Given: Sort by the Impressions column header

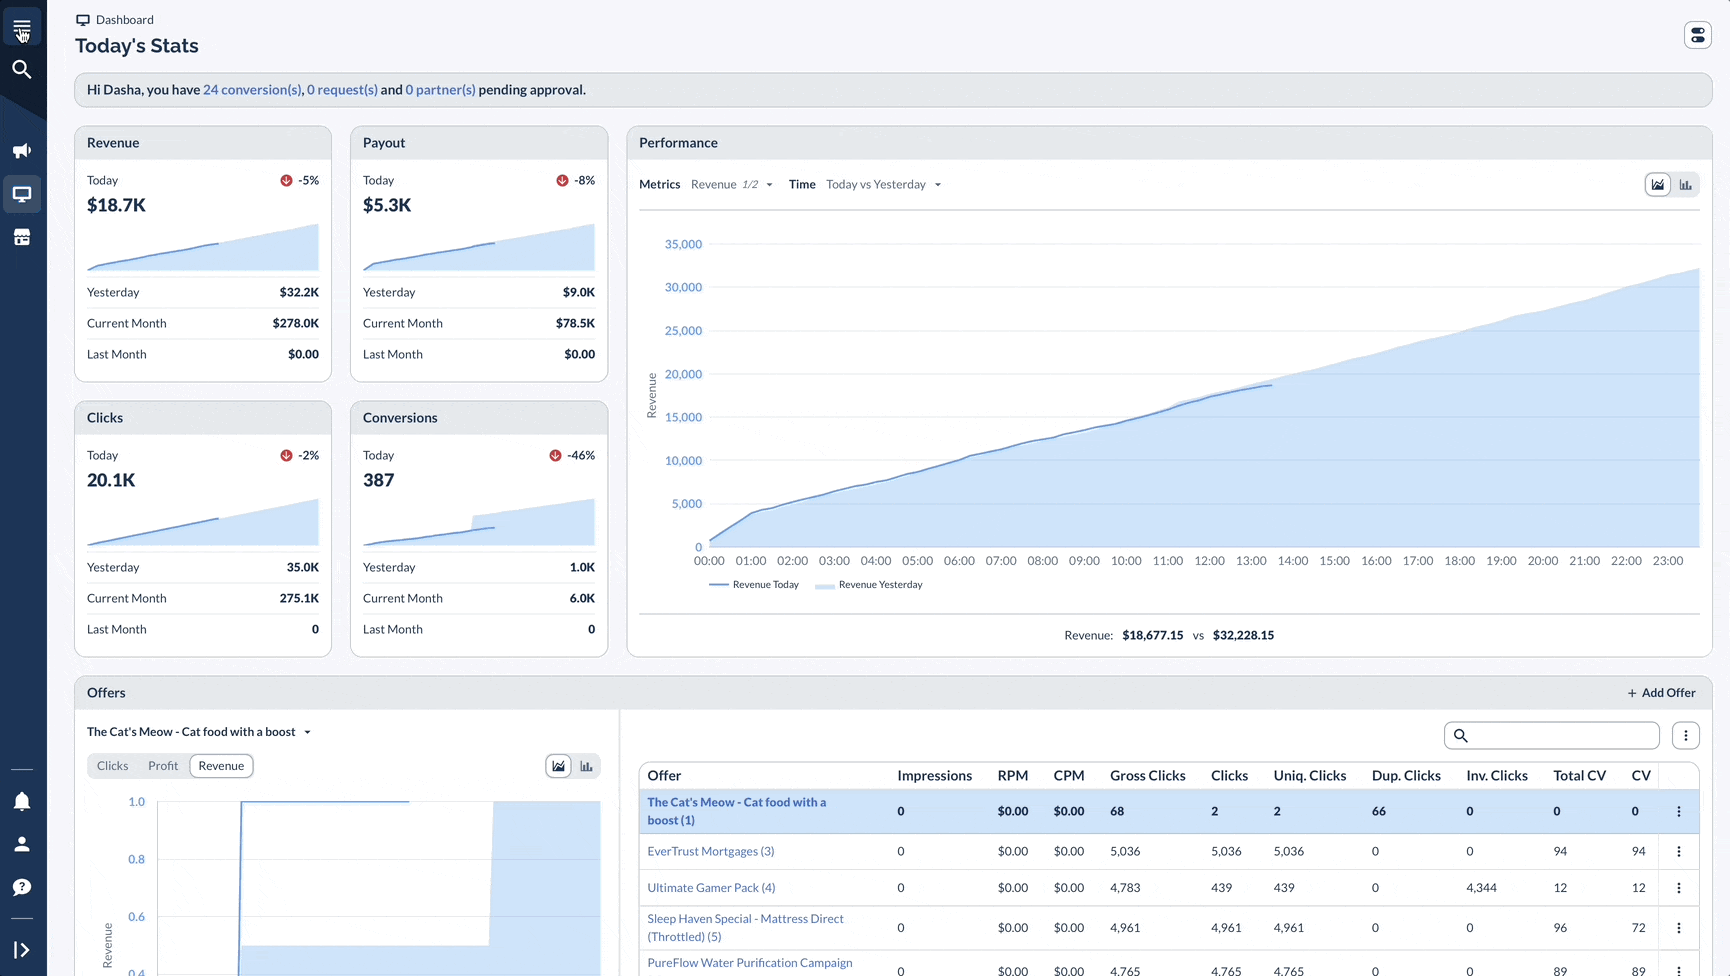Looking at the screenshot, I should point(934,776).
